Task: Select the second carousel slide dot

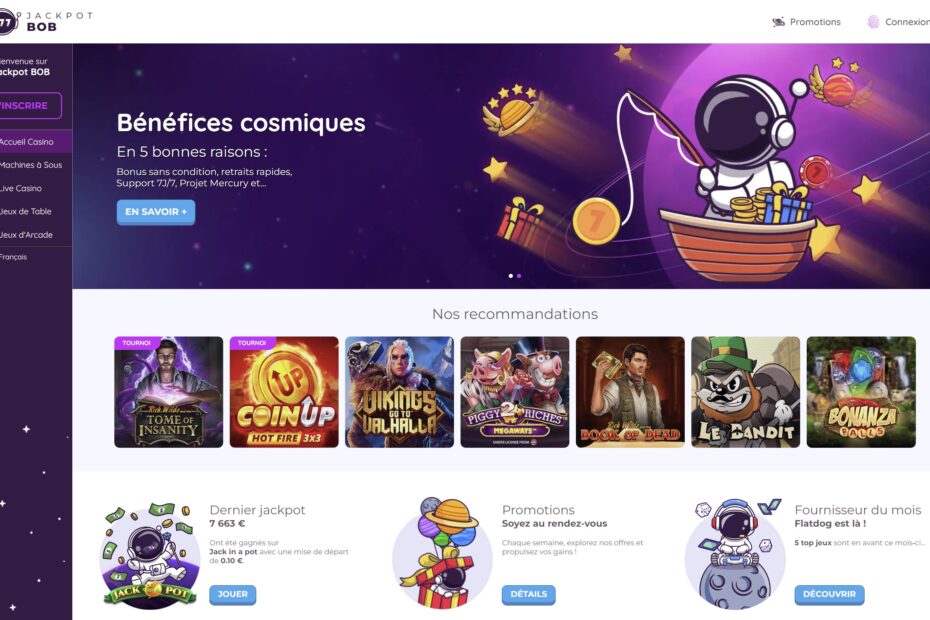Action: click(x=519, y=276)
